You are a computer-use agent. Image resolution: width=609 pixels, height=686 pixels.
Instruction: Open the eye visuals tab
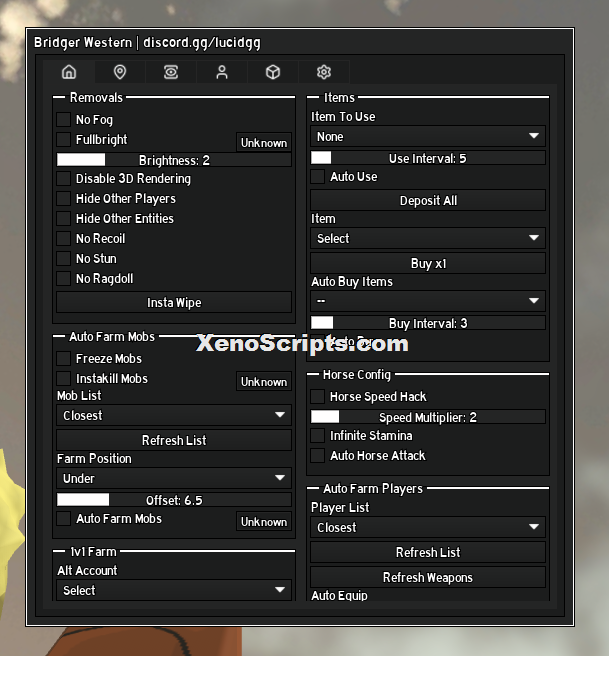coord(171,72)
